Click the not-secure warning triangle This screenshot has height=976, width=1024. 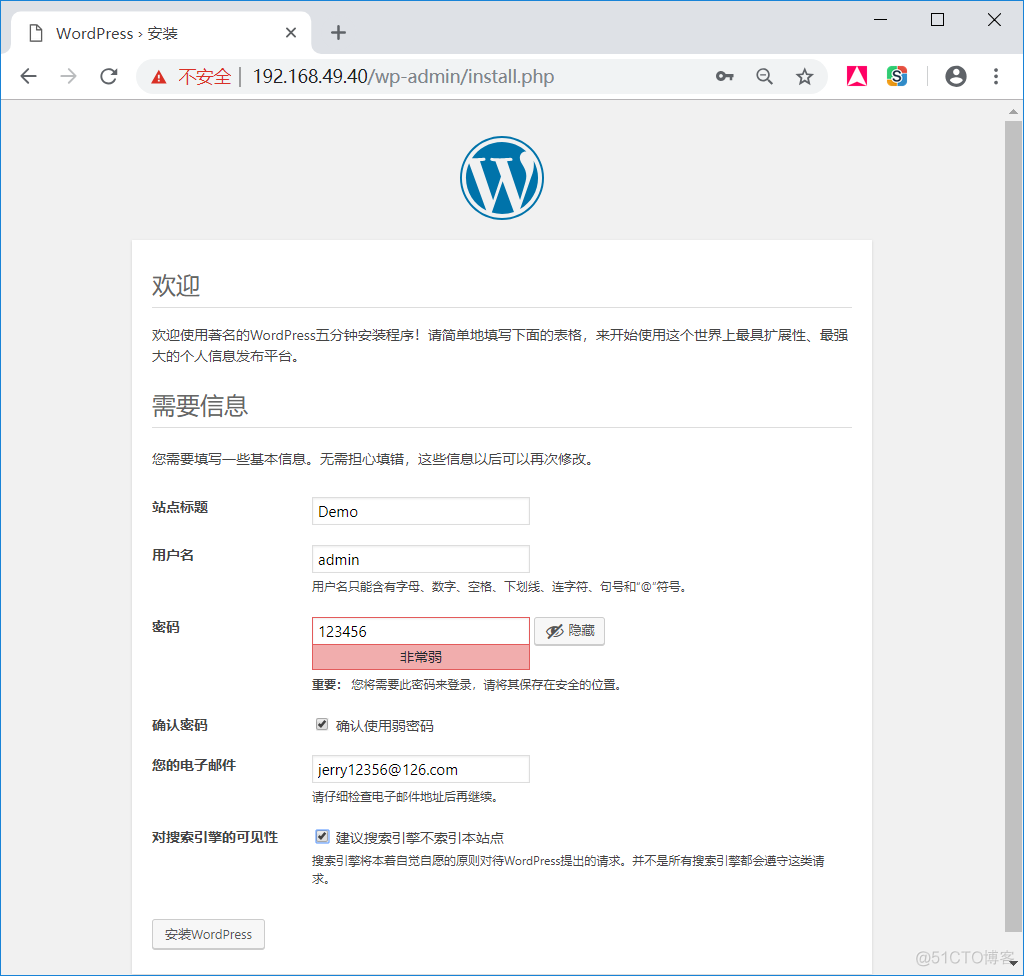point(159,77)
